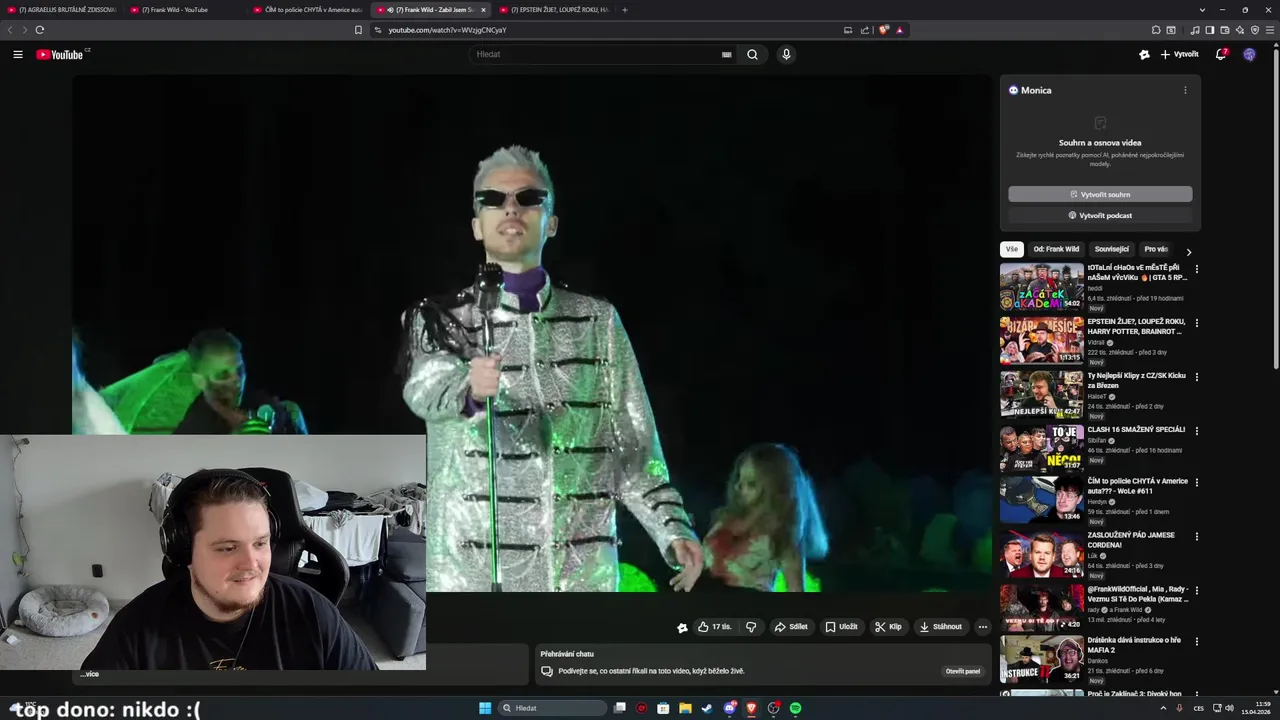Click the Sdílet share button
The height and width of the screenshot is (720, 1280).
[791, 627]
